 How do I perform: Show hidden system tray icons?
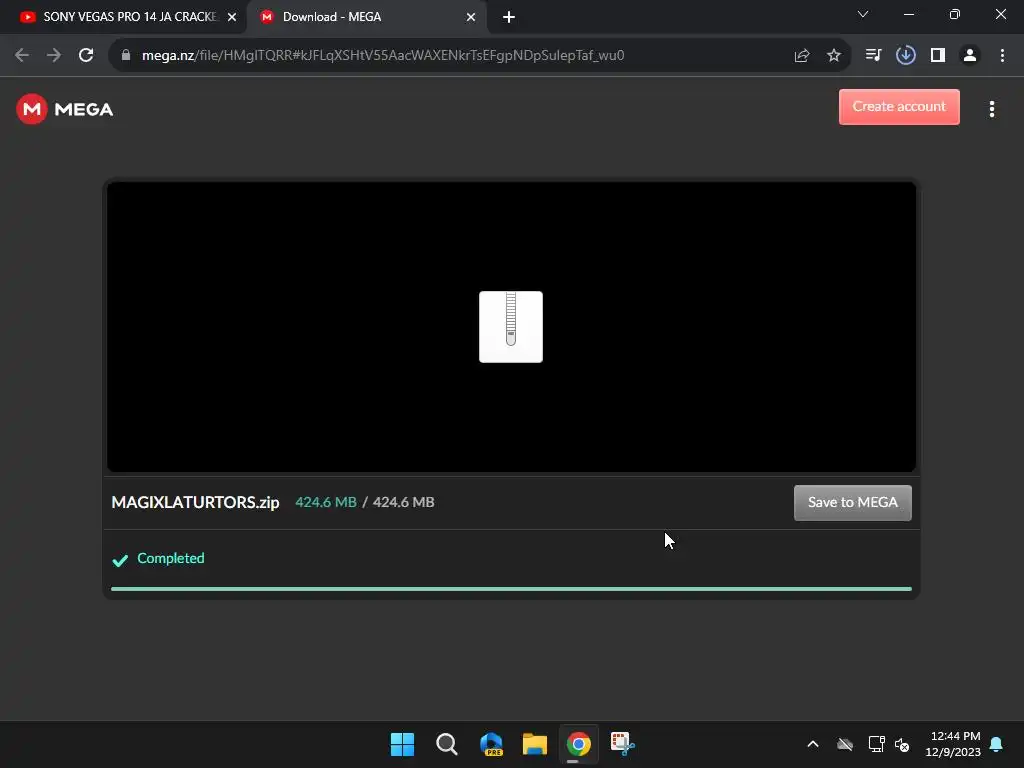point(813,744)
